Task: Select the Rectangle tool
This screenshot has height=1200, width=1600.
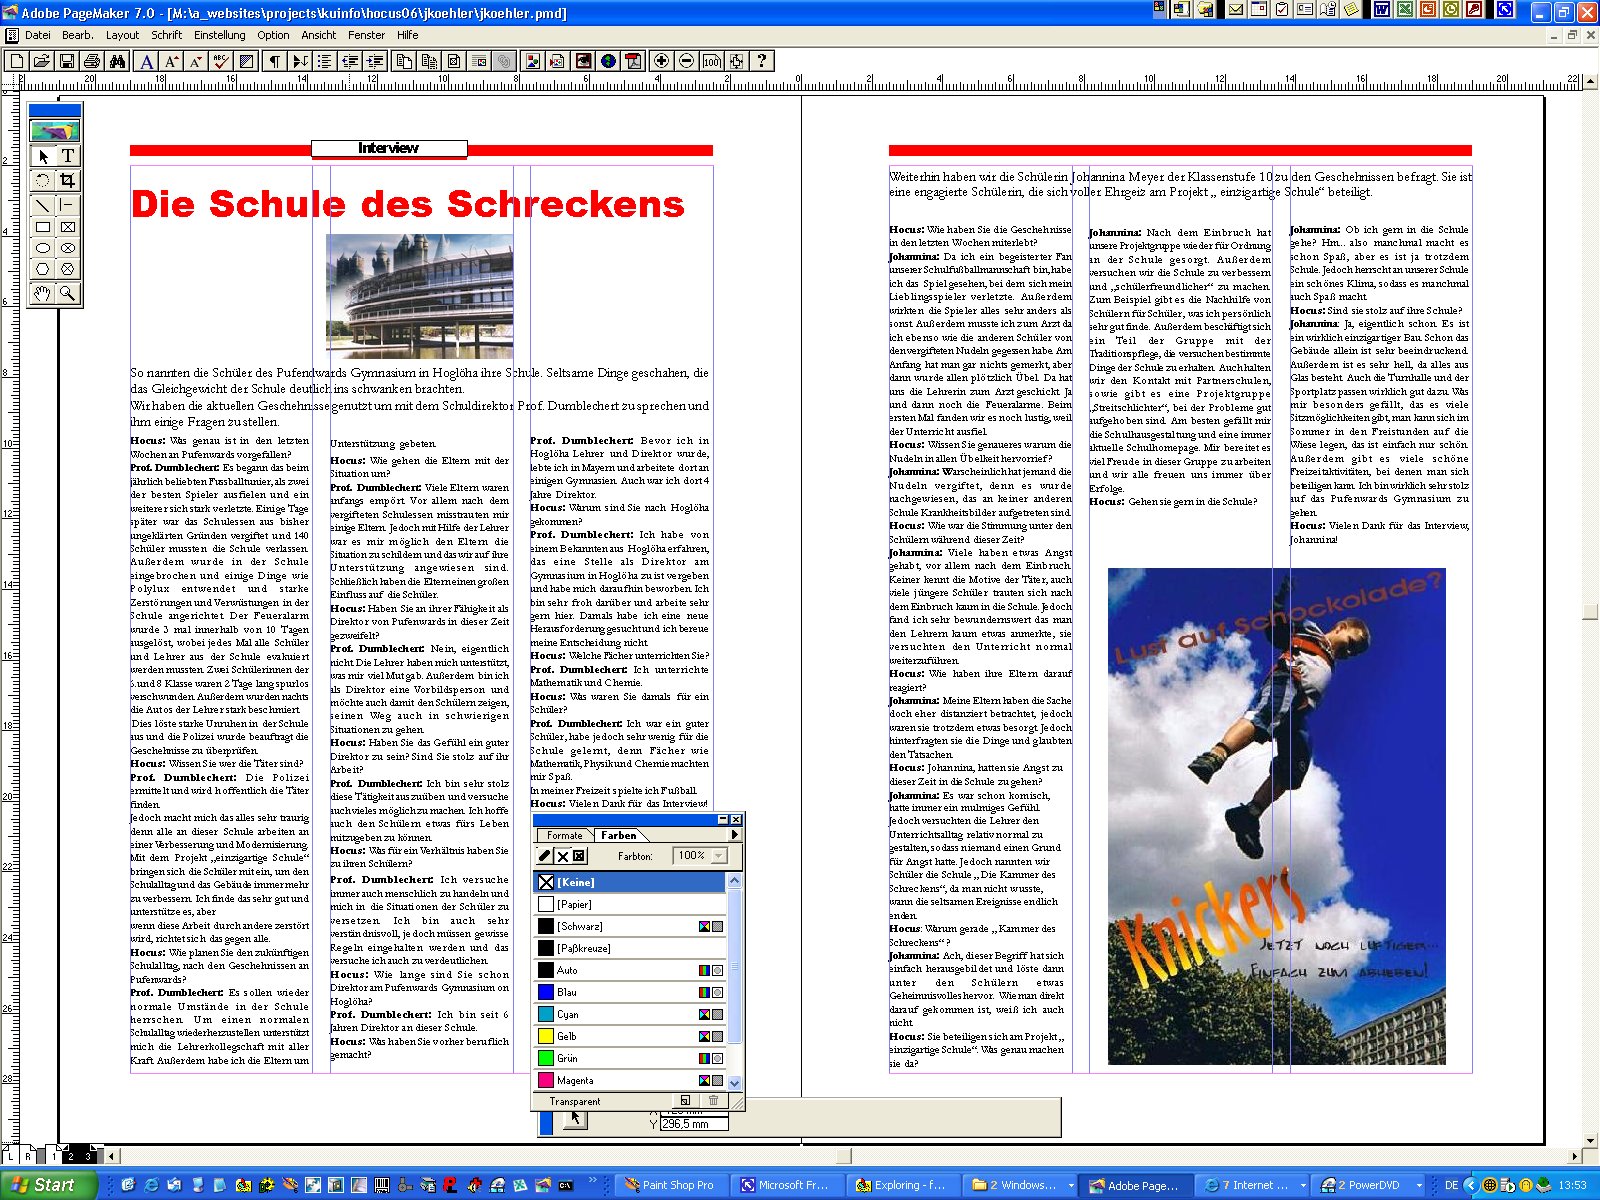Action: coord(43,227)
